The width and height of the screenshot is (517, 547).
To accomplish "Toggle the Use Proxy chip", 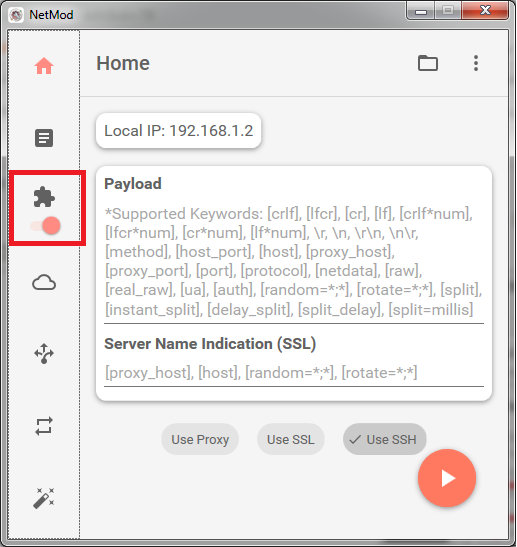I will tap(200, 439).
